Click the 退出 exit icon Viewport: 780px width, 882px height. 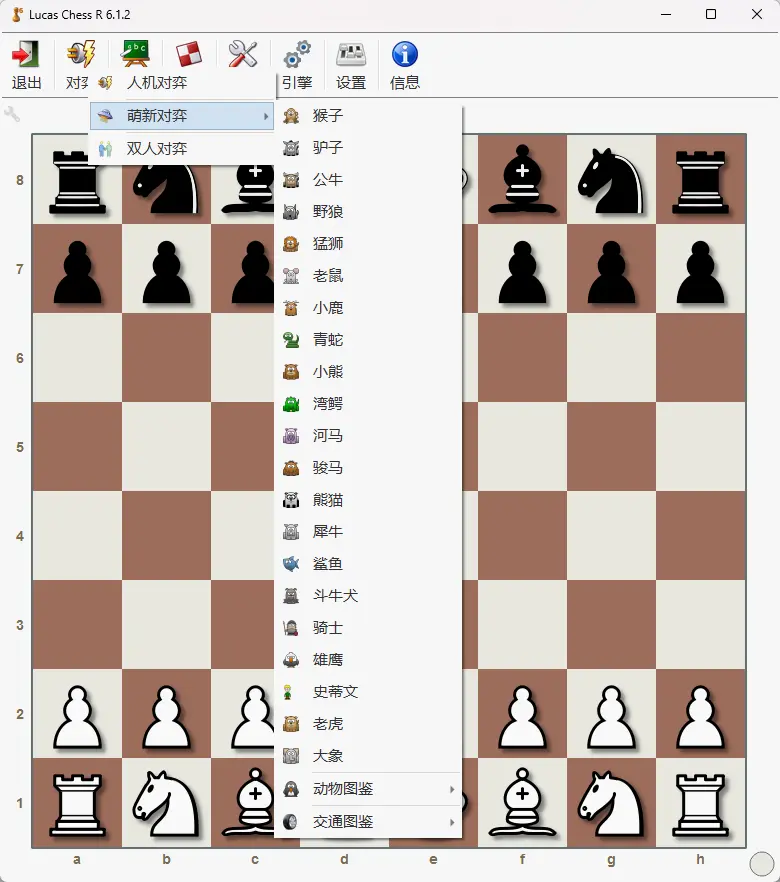click(26, 55)
